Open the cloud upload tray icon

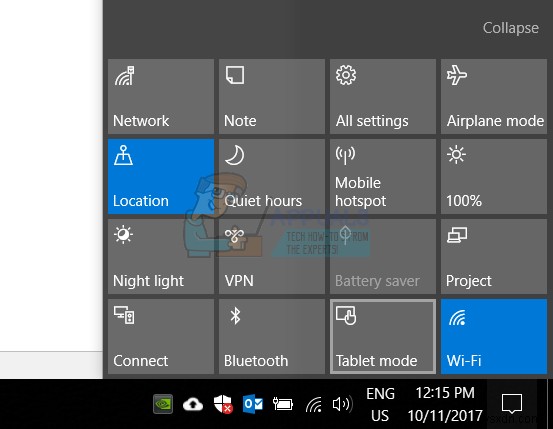(x=193, y=404)
